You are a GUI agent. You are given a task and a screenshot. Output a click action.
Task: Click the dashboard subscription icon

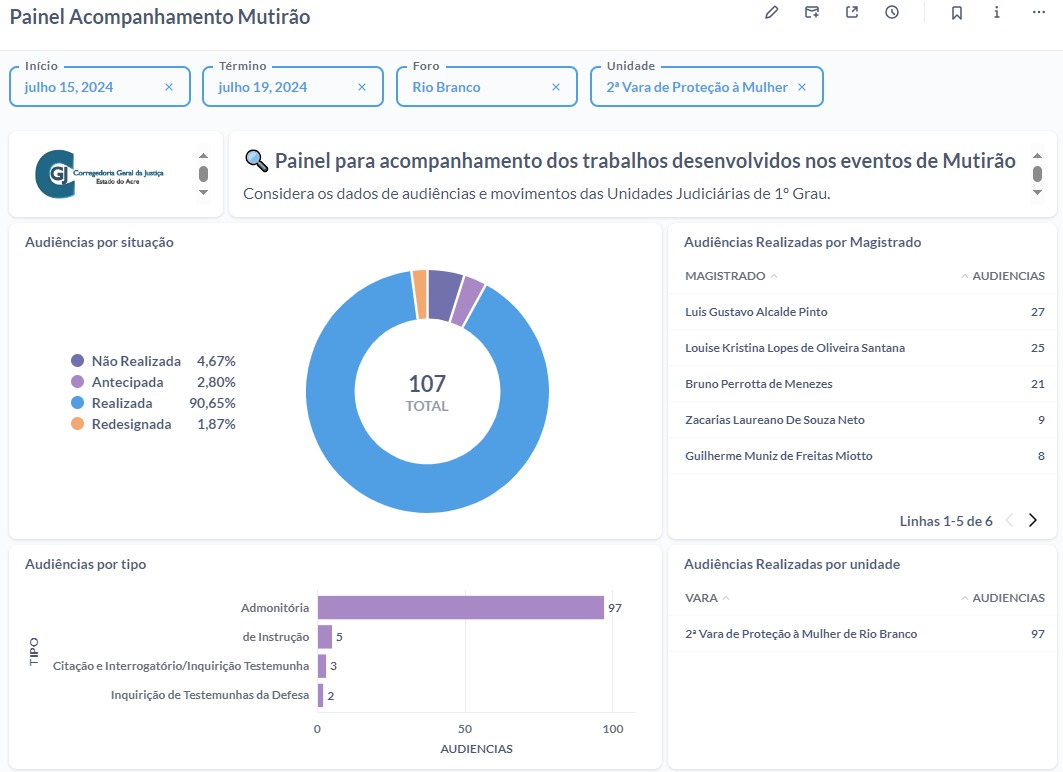[x=812, y=12]
